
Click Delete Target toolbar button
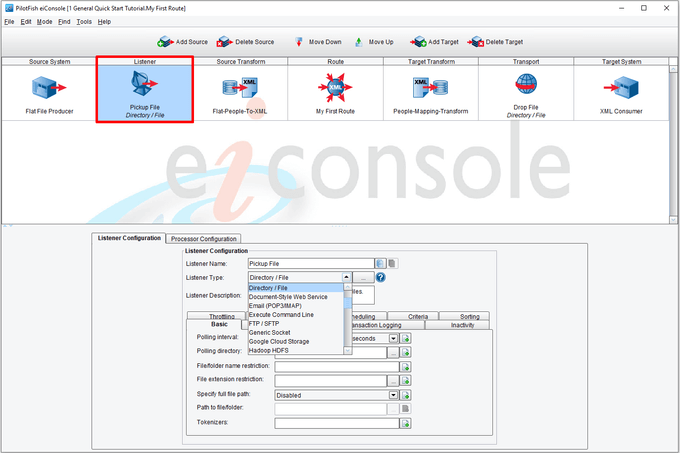click(495, 42)
